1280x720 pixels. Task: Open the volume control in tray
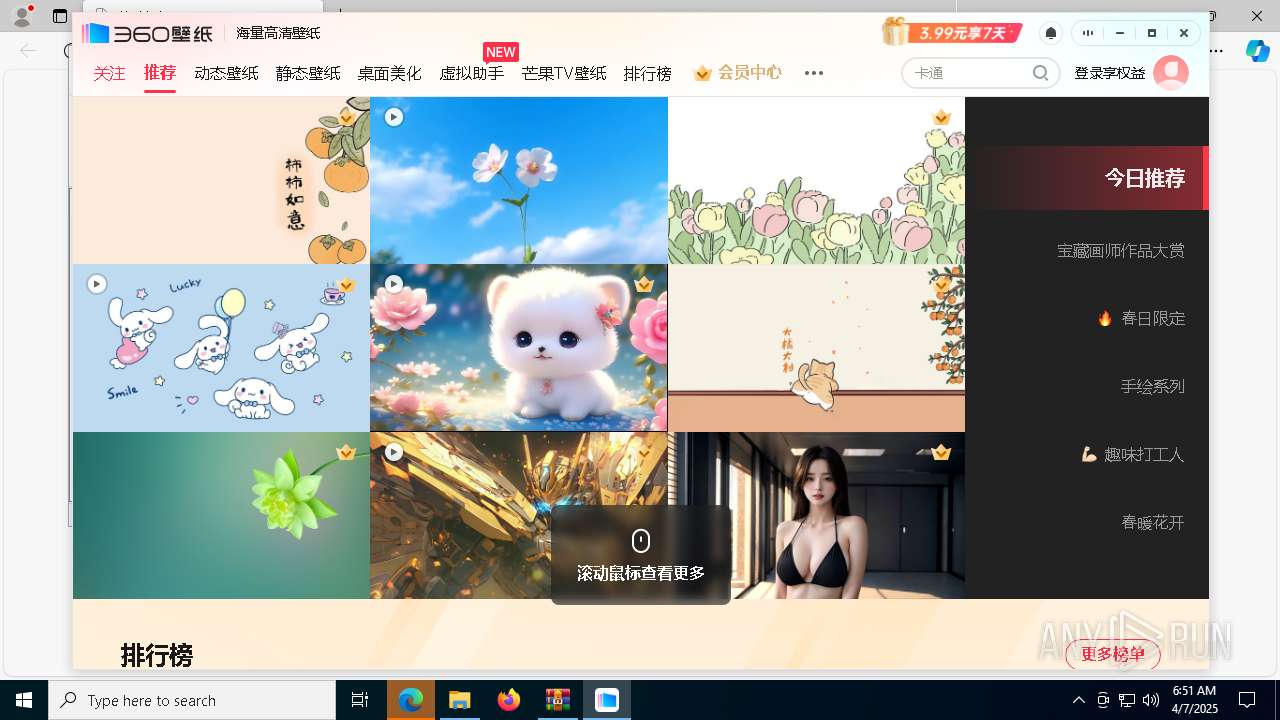pos(1151,700)
